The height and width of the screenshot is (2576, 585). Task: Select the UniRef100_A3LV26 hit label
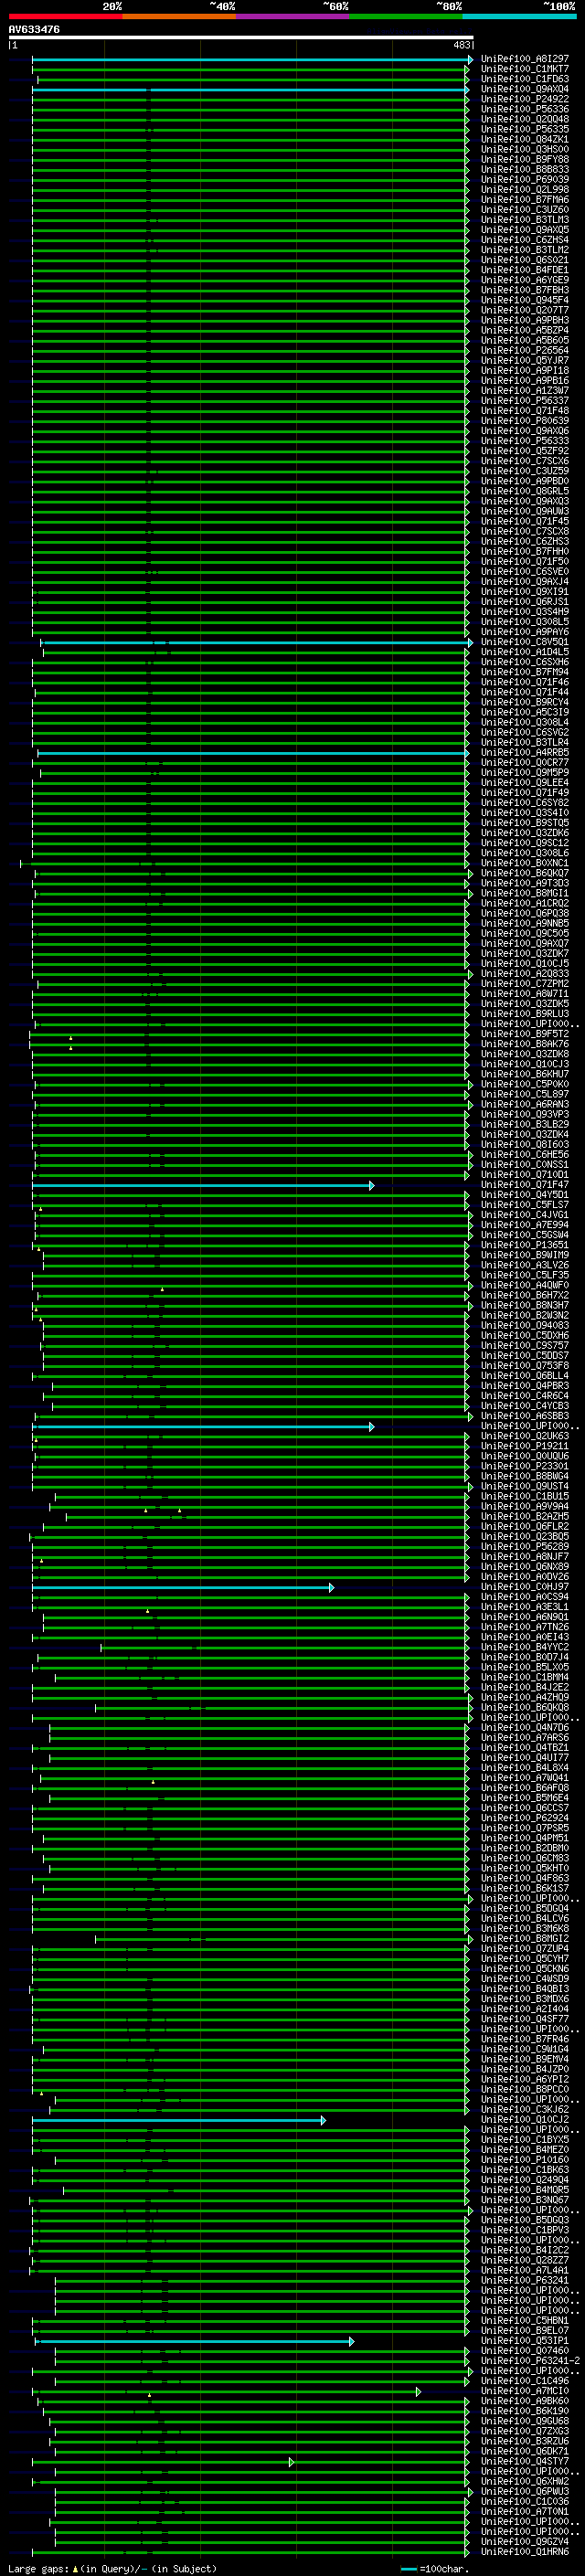pyautogui.click(x=525, y=1265)
